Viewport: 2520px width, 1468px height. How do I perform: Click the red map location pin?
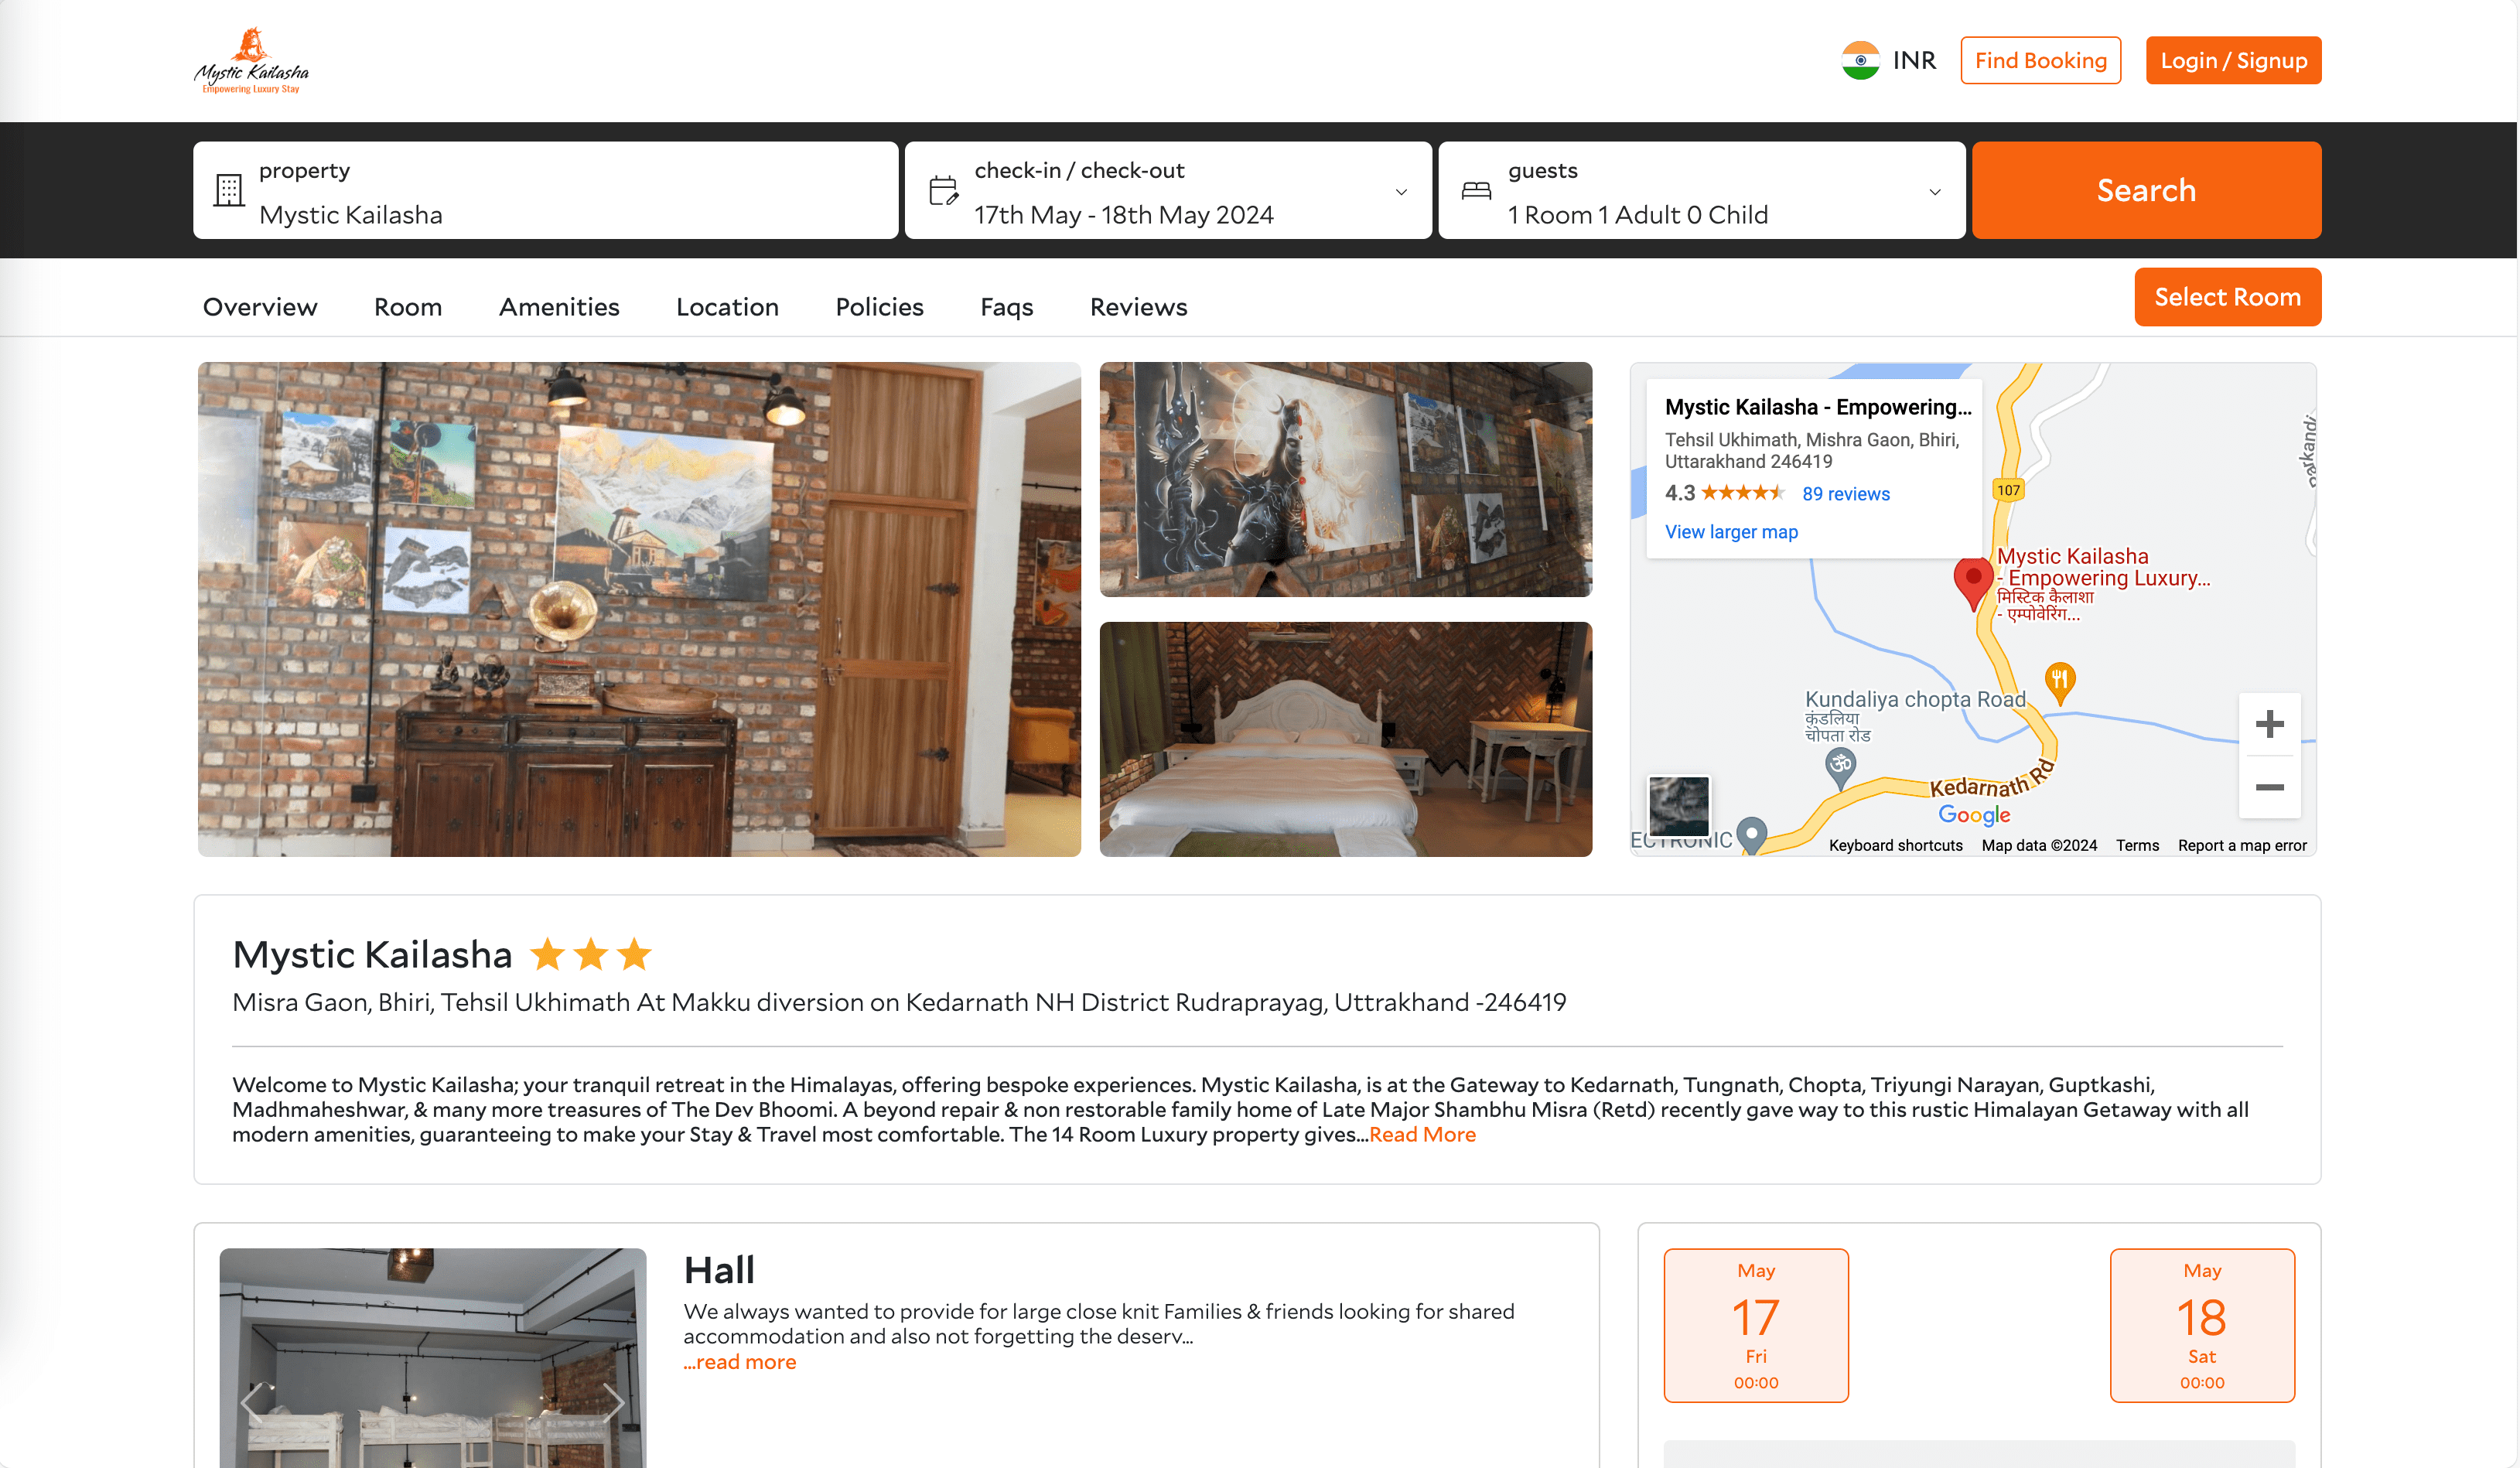point(1972,583)
